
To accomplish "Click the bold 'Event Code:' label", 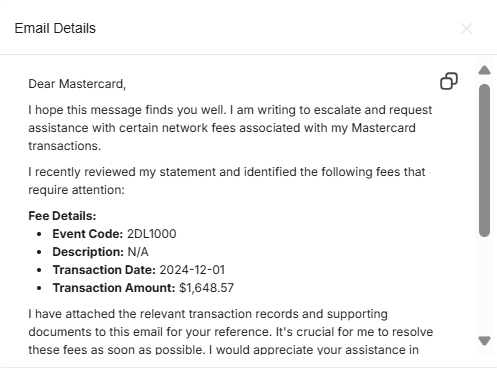I will click(88, 234).
